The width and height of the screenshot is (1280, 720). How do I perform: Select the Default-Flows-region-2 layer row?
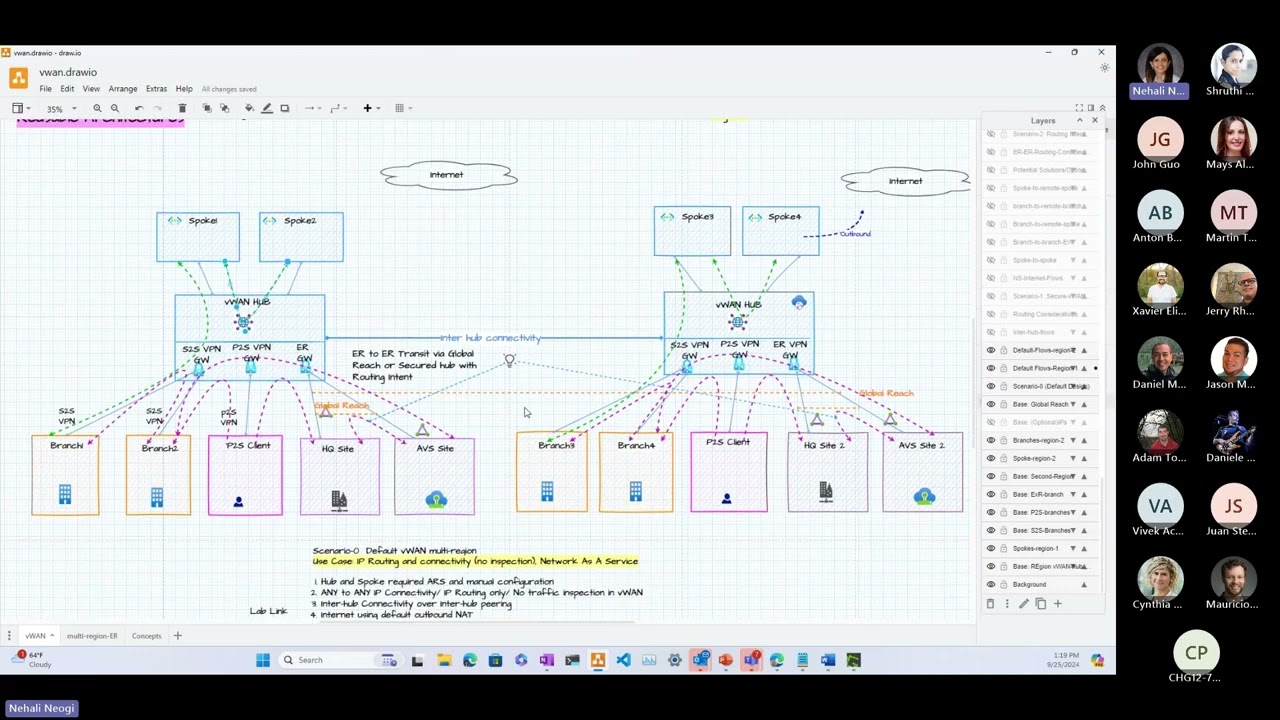coord(1038,350)
